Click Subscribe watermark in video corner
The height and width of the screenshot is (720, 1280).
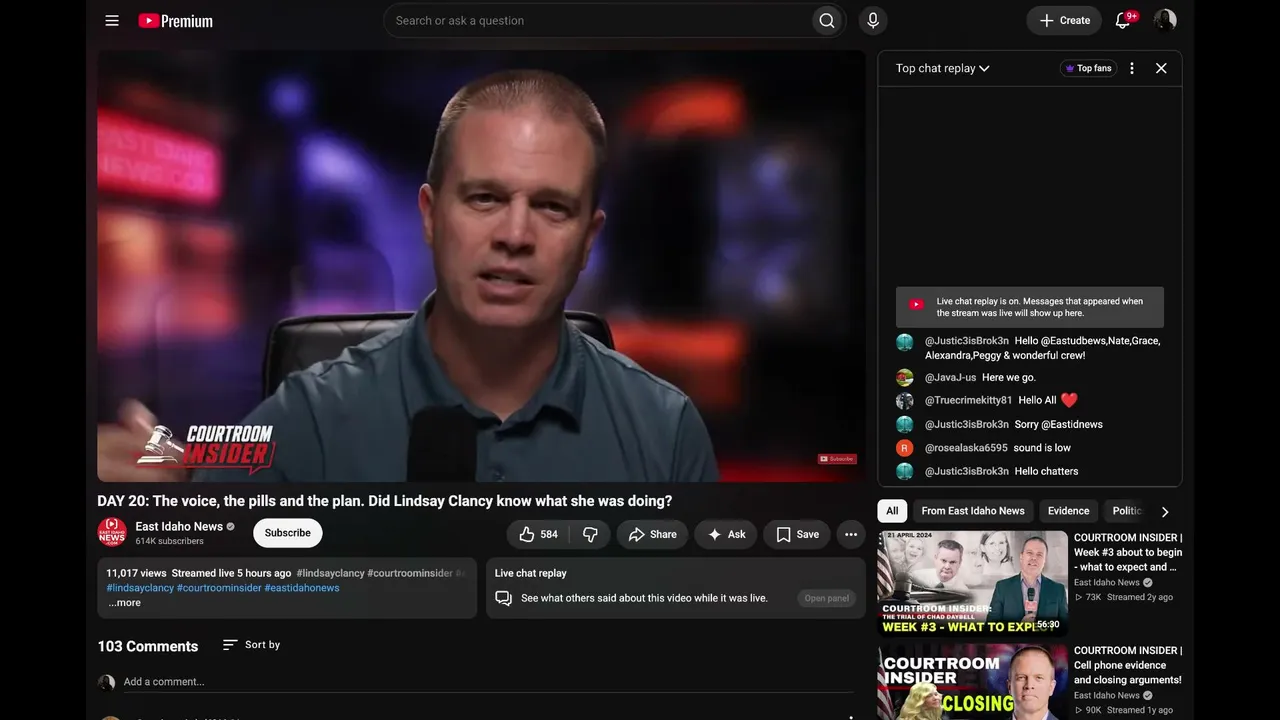(x=837, y=459)
